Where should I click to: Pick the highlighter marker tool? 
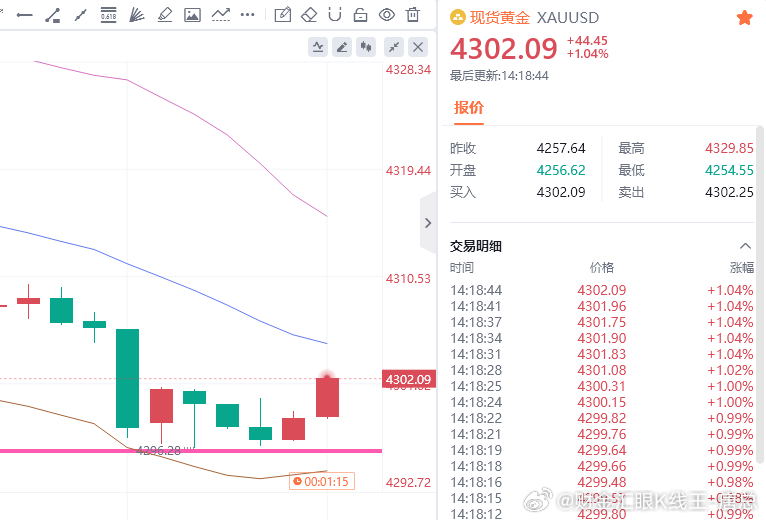click(x=165, y=15)
